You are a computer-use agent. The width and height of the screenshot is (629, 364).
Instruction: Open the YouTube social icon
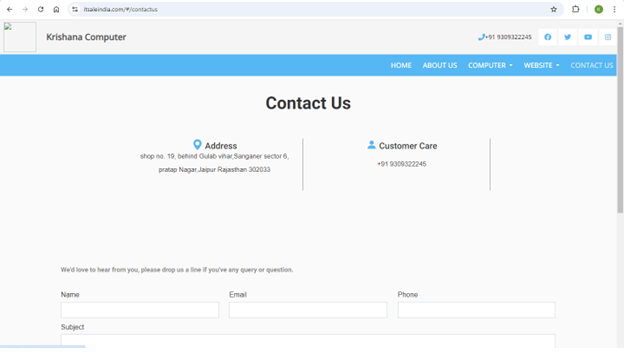point(588,37)
